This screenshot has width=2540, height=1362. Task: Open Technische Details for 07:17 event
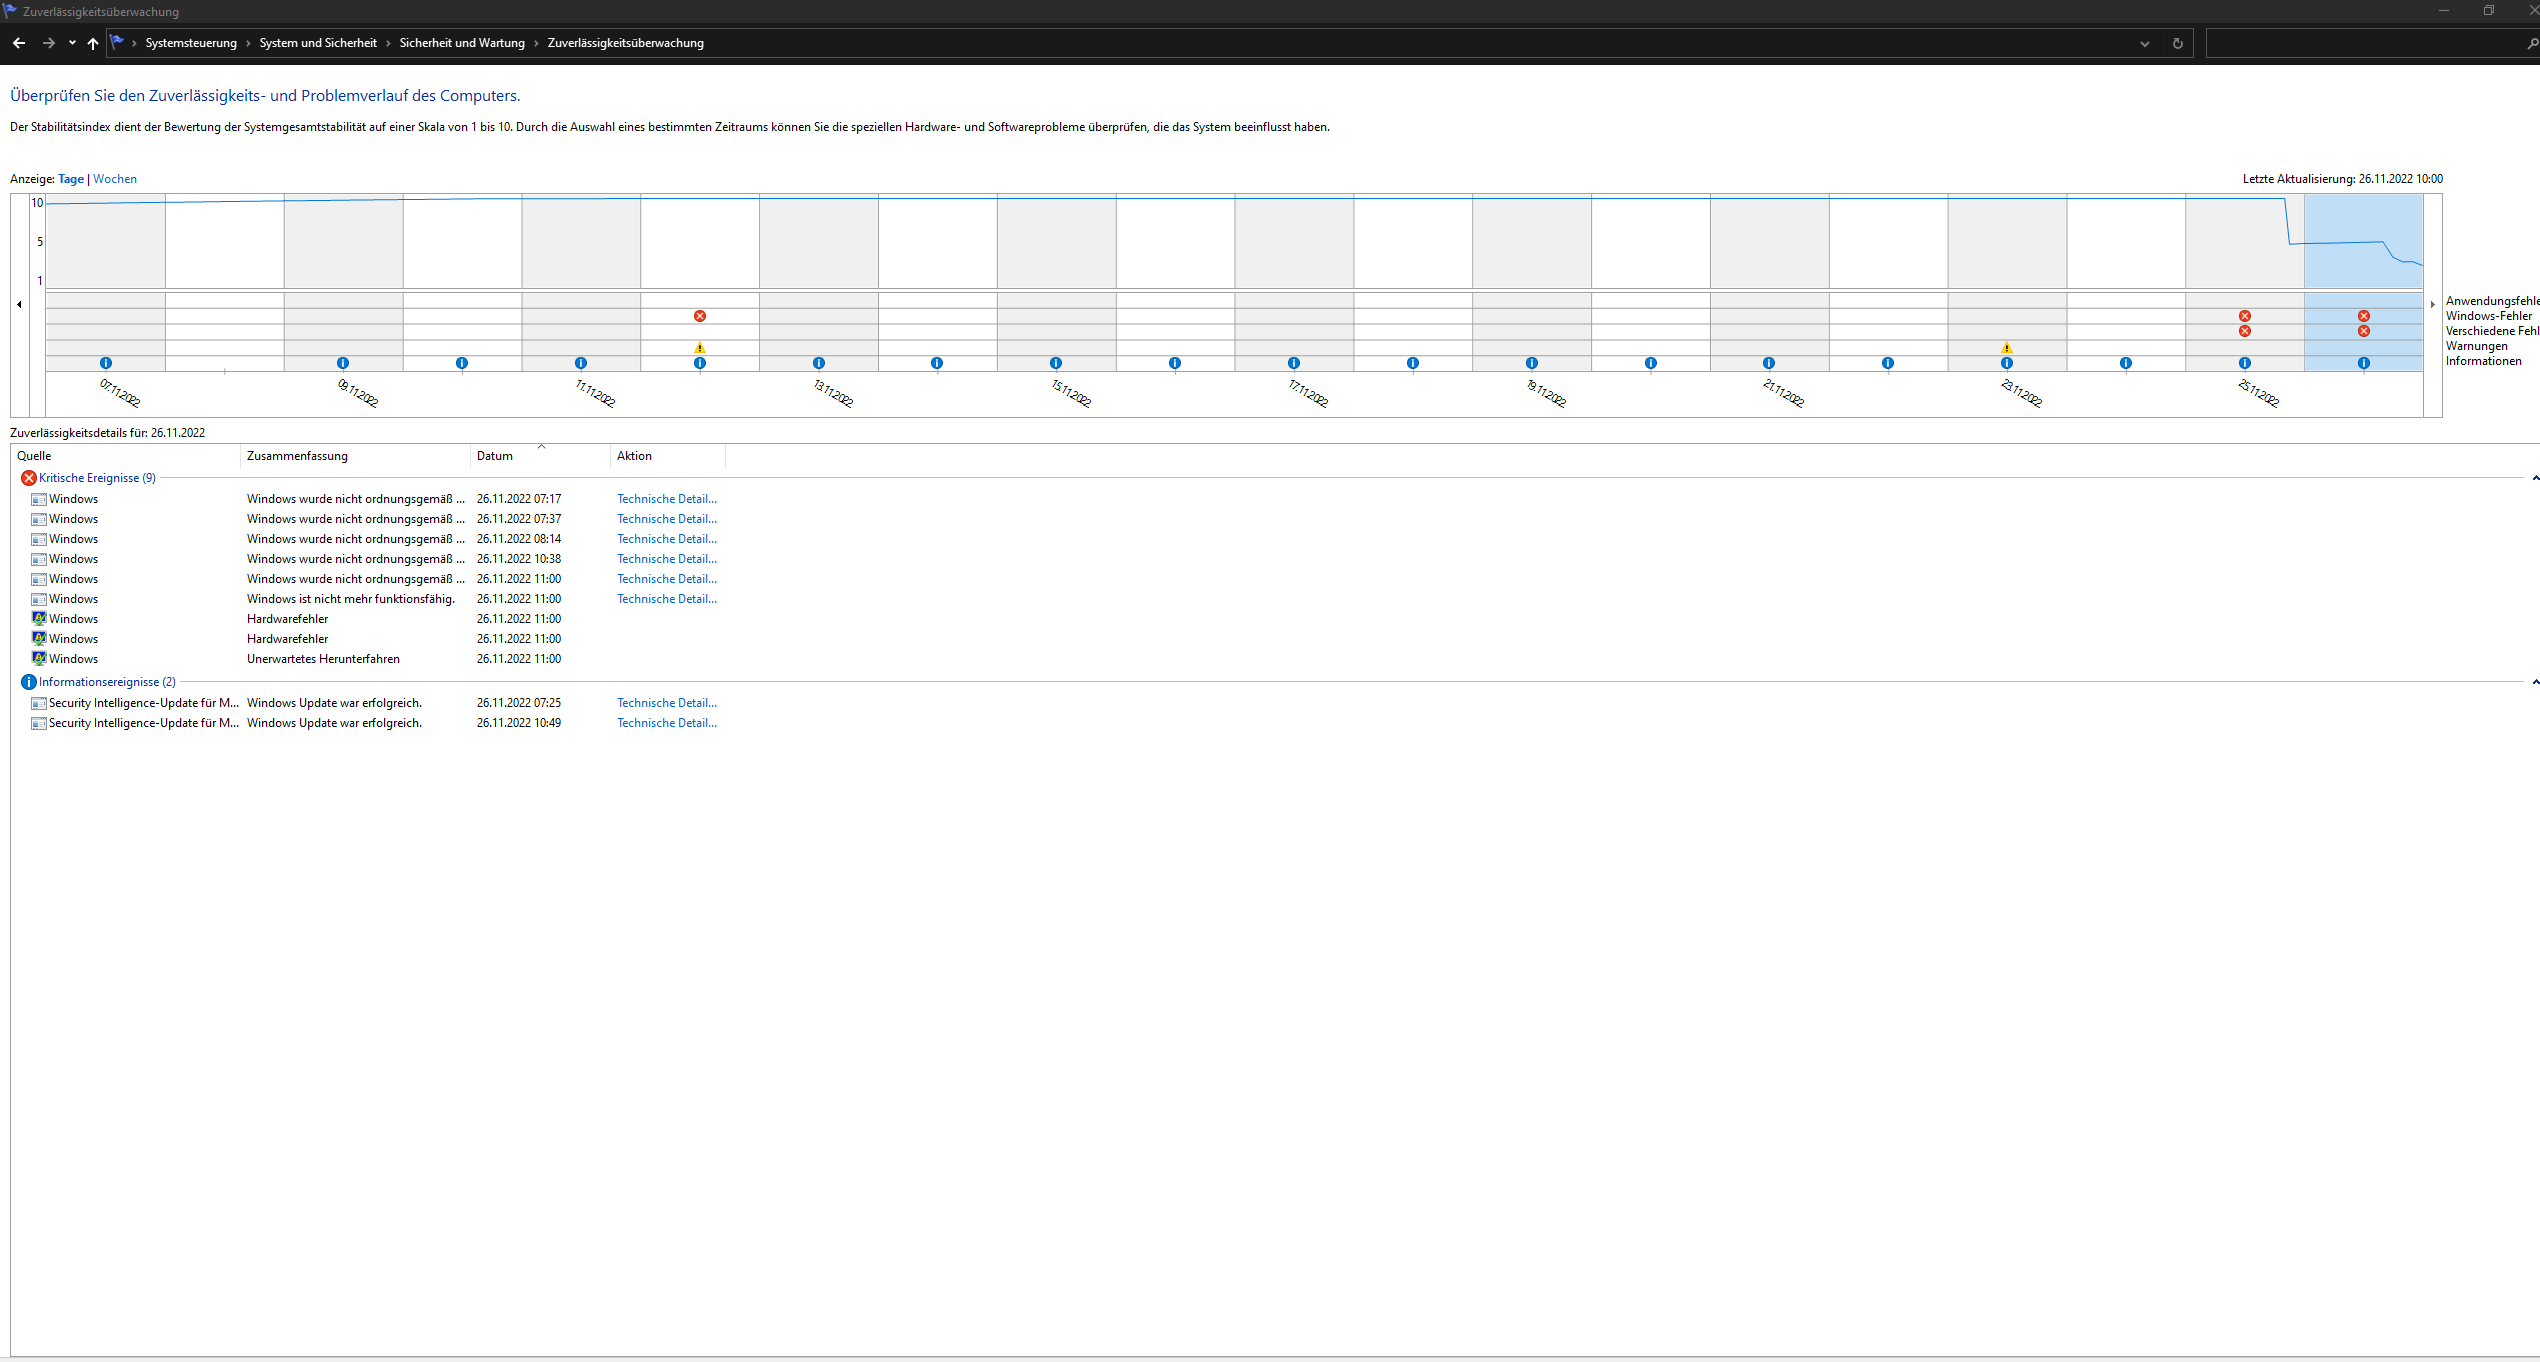[x=666, y=499]
